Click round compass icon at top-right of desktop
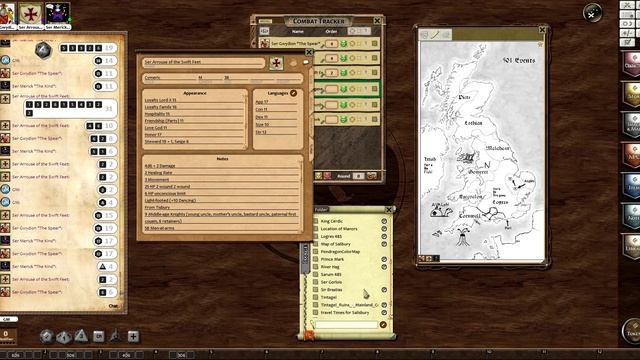Screen dimensions: 640x360 tap(592, 13)
